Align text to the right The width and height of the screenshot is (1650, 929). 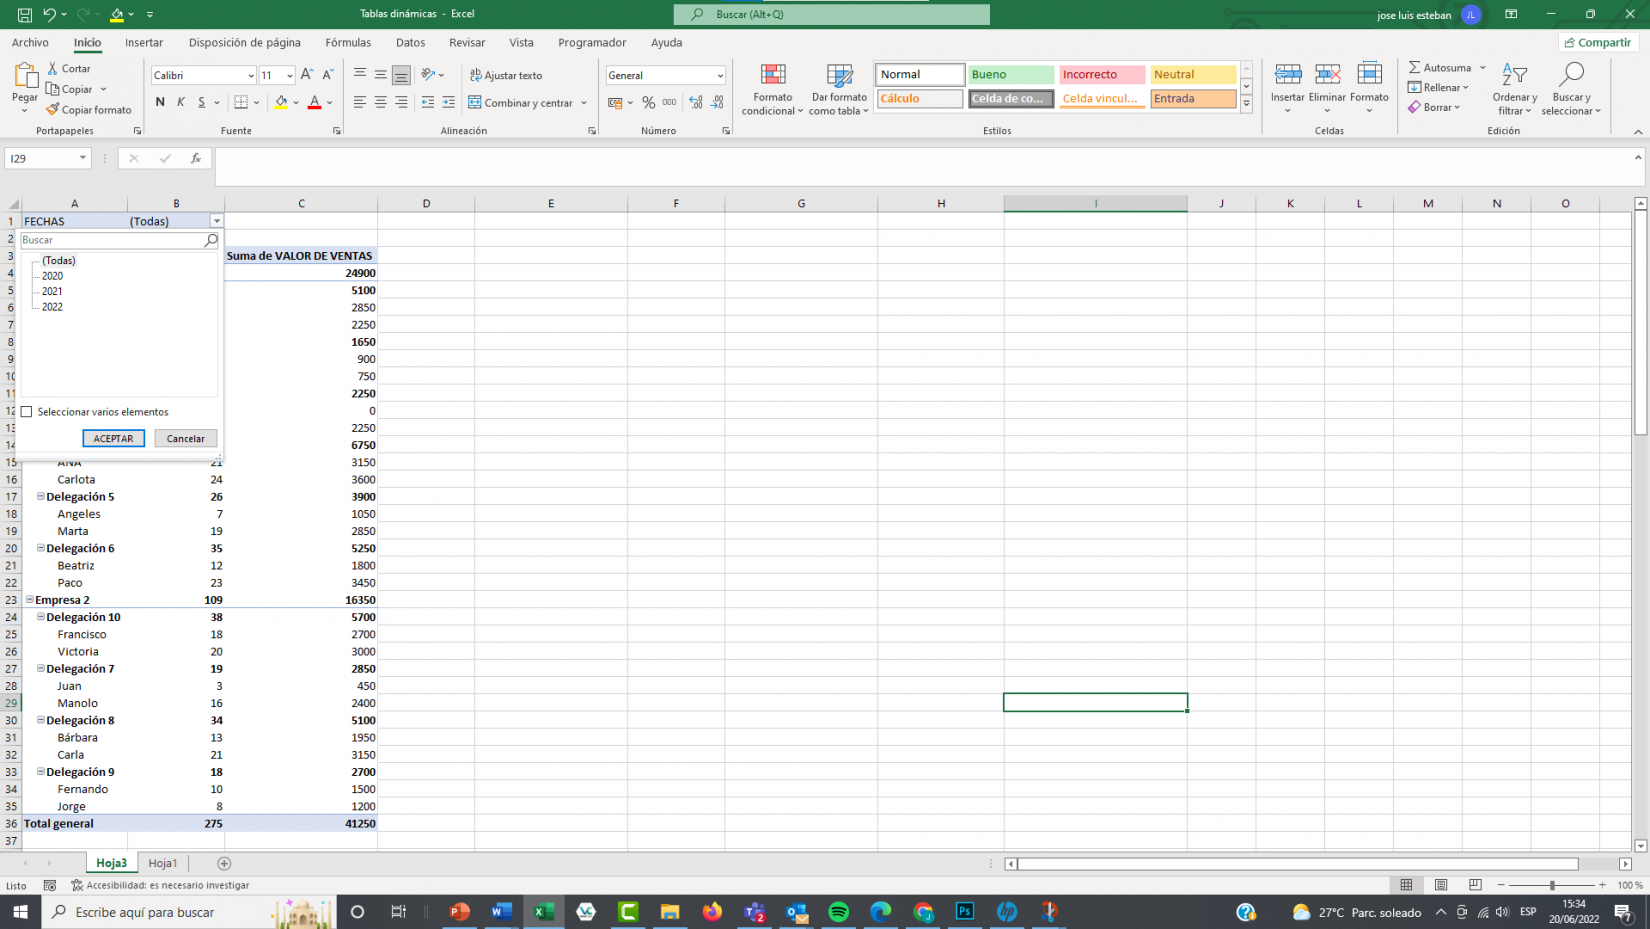(x=401, y=102)
